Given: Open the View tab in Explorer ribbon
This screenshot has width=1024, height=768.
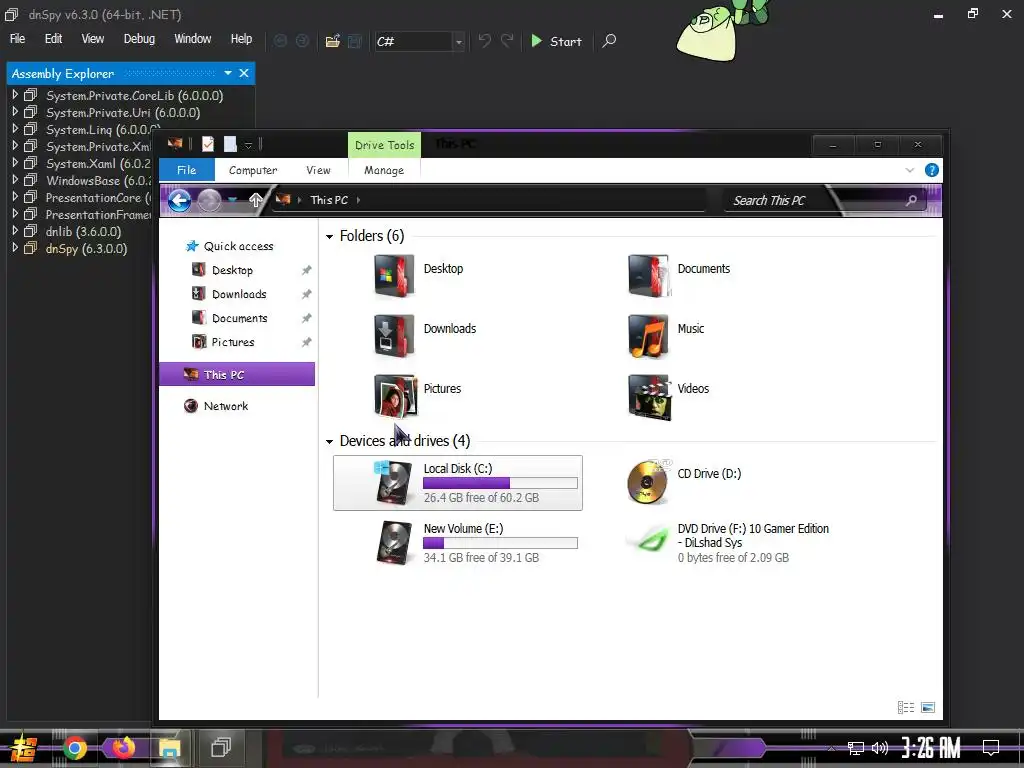Looking at the screenshot, I should [318, 170].
